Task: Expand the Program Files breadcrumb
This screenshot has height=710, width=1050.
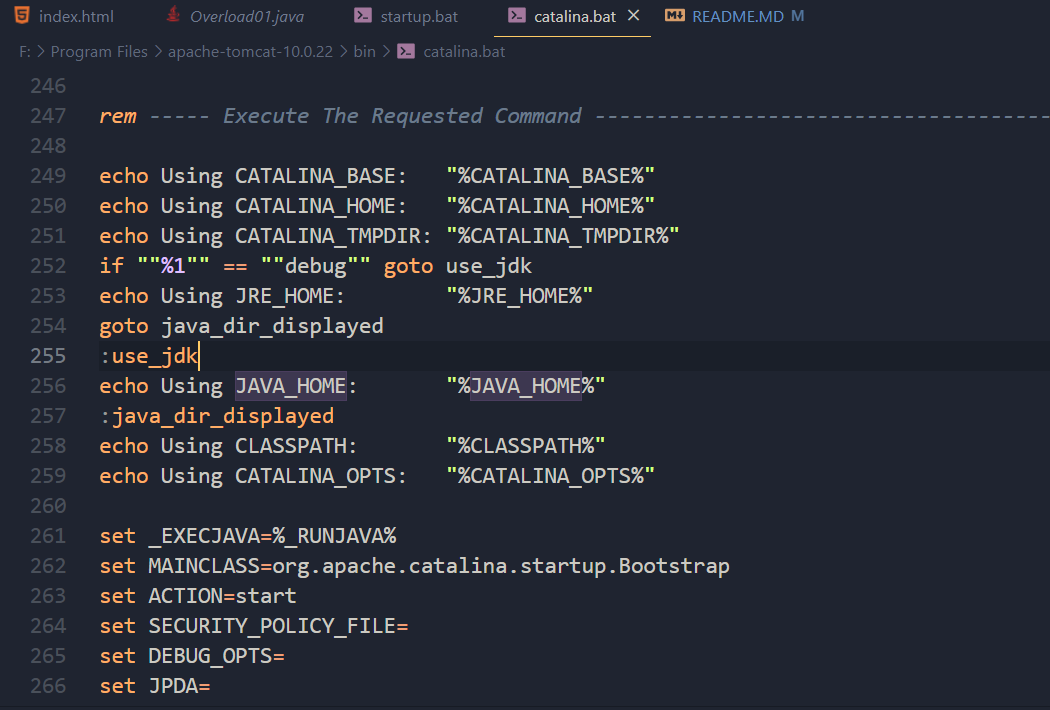Action: (x=99, y=51)
